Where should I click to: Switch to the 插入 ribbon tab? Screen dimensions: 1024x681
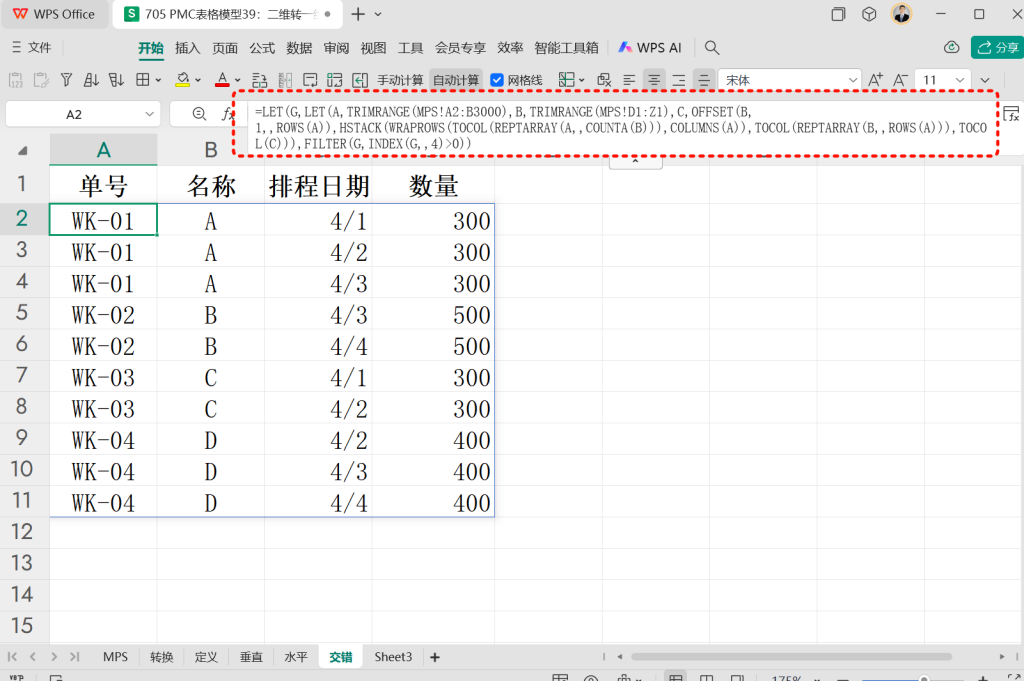(187, 48)
